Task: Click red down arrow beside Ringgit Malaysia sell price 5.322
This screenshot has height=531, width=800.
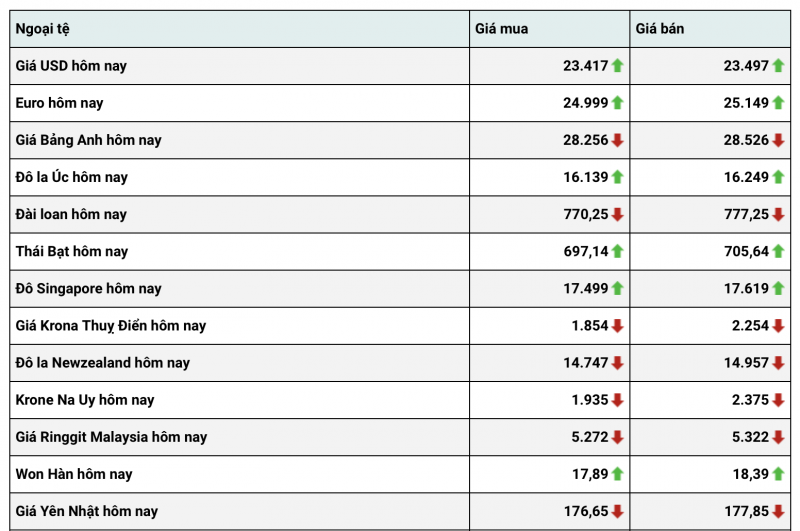Action: click(x=778, y=437)
